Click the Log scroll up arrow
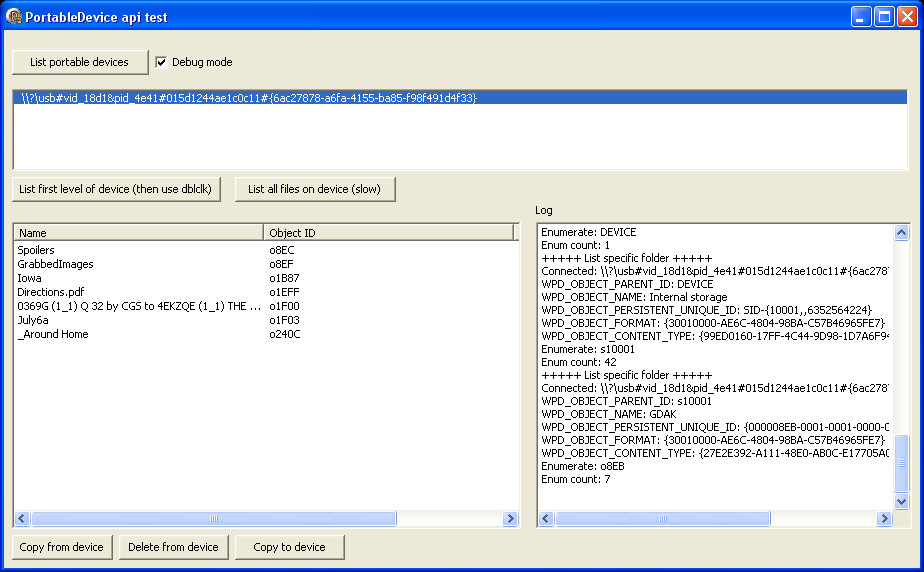The width and height of the screenshot is (924, 572). (901, 233)
